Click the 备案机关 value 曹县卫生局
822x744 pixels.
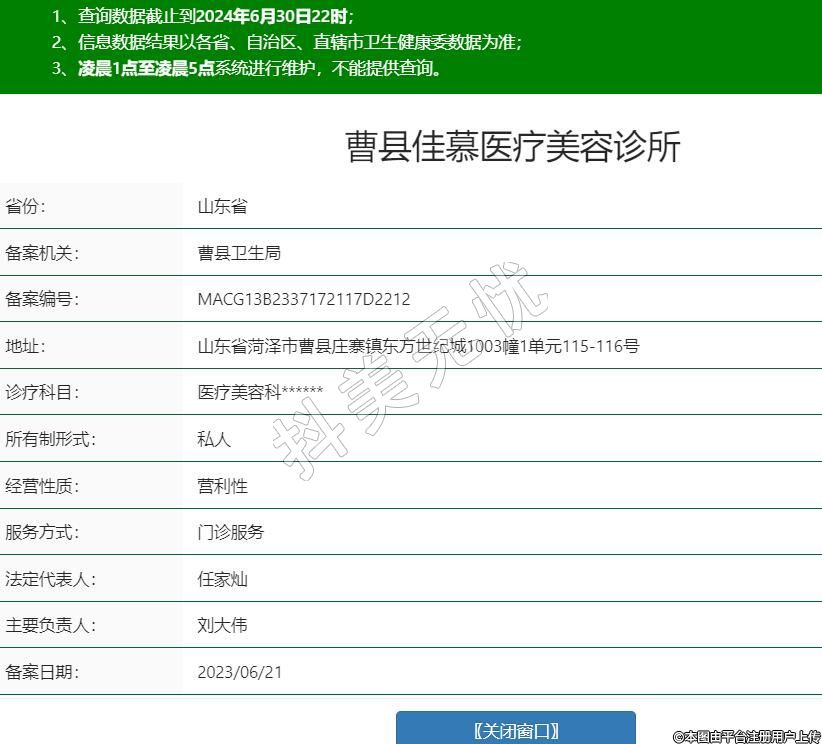(239, 253)
